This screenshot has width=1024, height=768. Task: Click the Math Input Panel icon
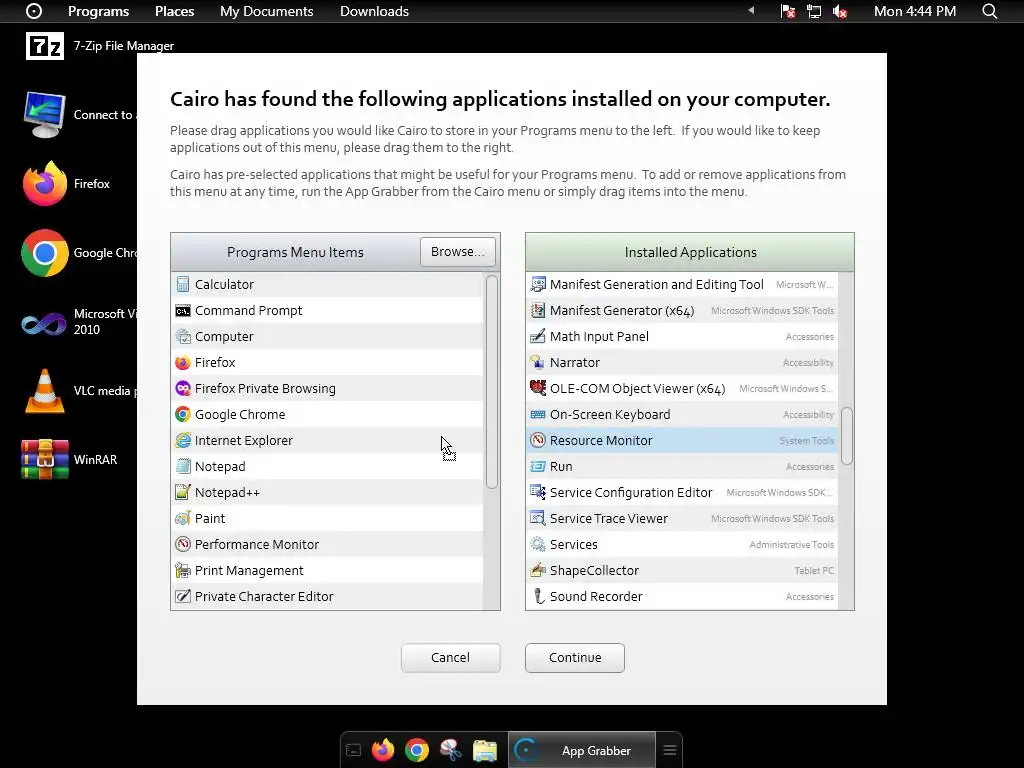(537, 336)
